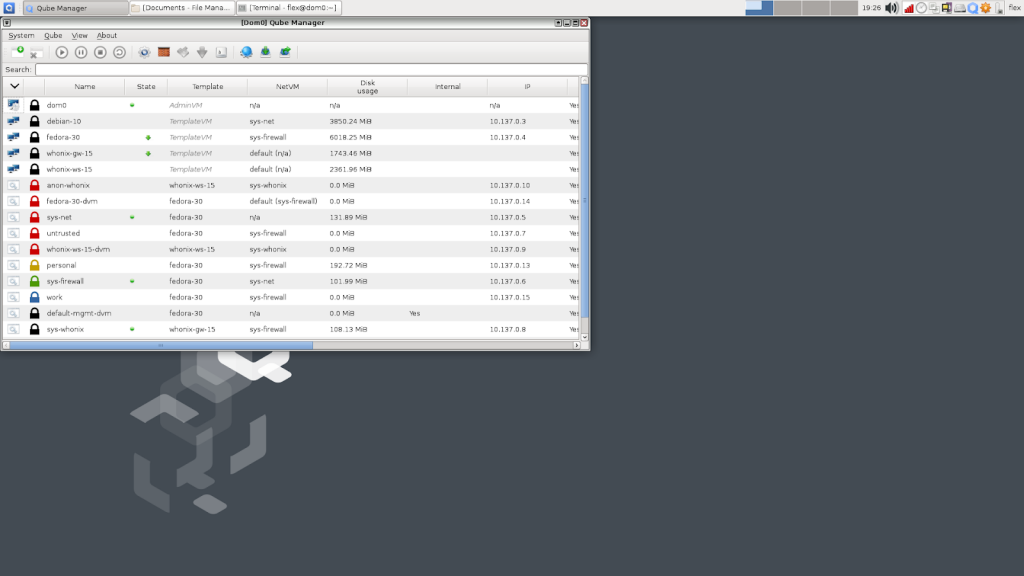This screenshot has width=1024, height=576.
Task: Click the disk usage cell 6018.25 MiB
Action: pos(351,137)
